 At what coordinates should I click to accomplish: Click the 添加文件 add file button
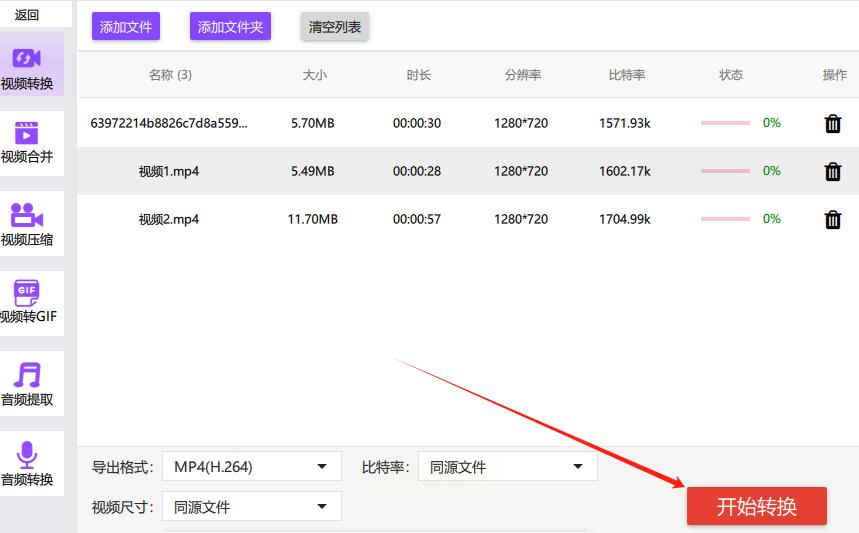coord(126,27)
